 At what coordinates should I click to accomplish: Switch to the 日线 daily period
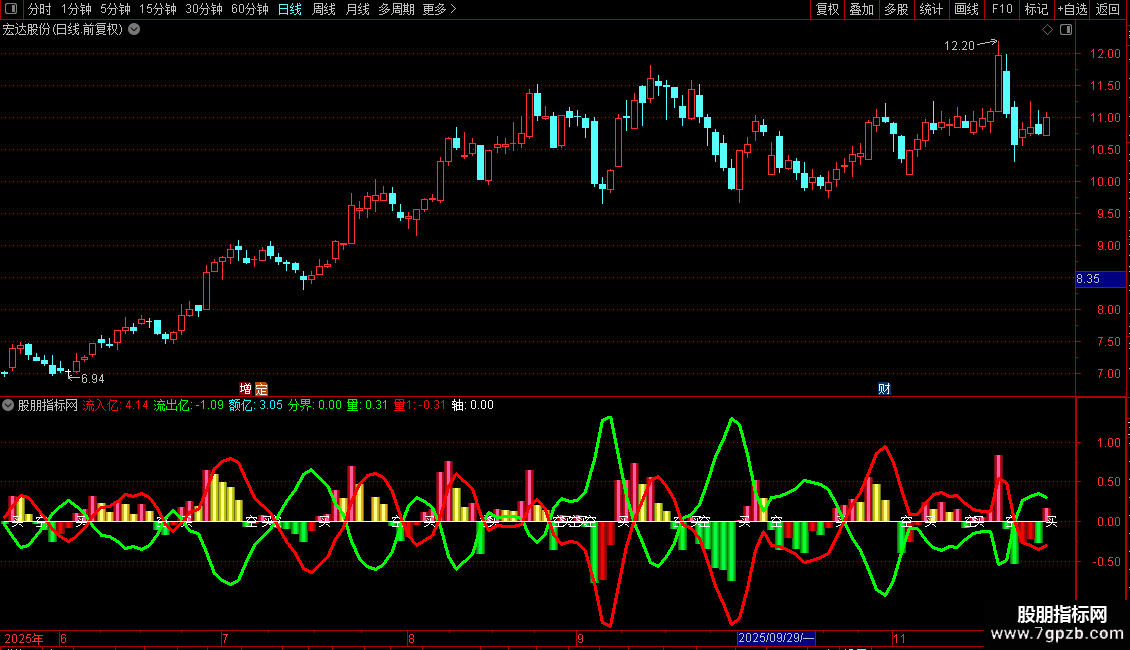(290, 10)
